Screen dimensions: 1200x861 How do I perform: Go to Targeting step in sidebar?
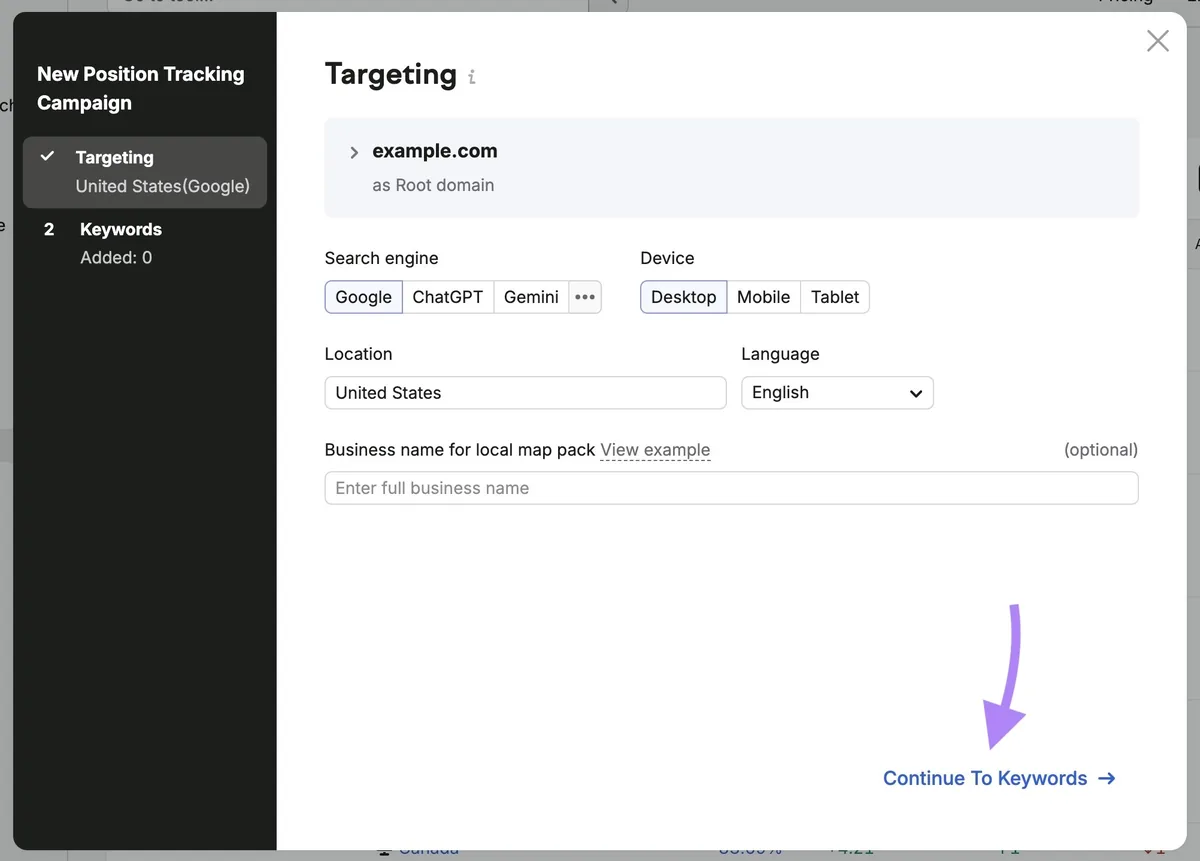145,172
